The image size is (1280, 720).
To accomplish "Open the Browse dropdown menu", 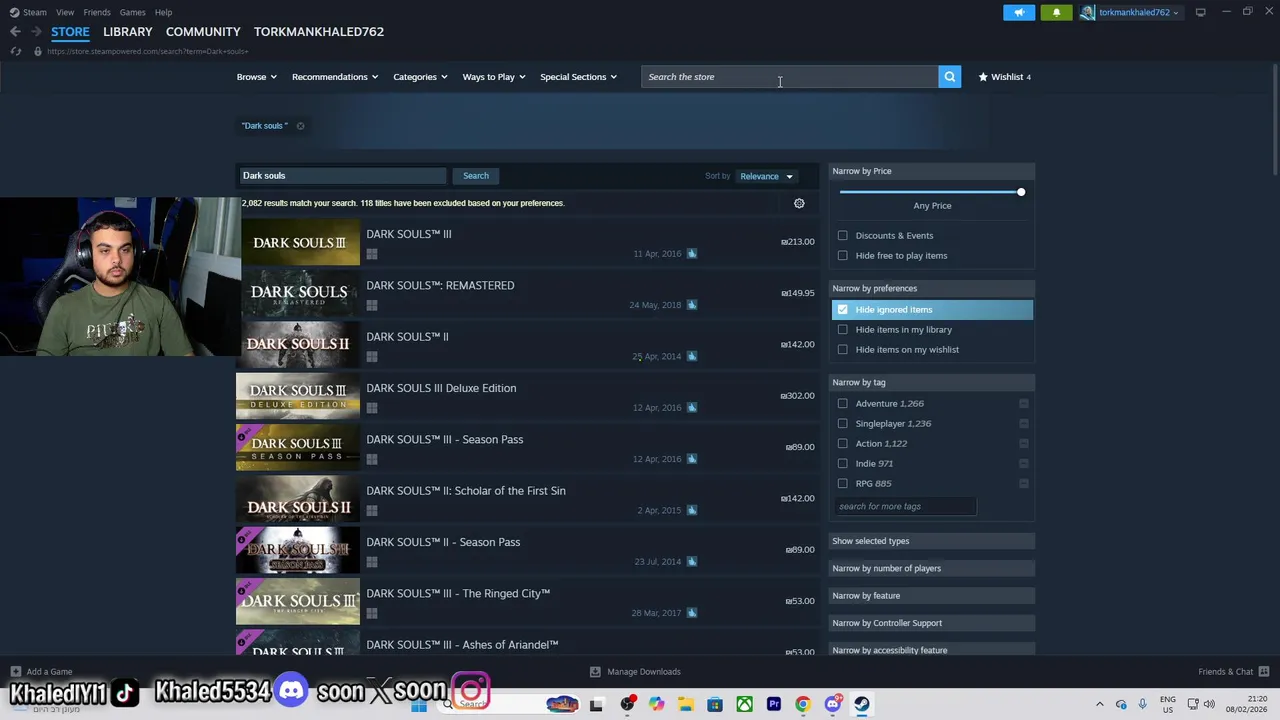I will coord(257,77).
